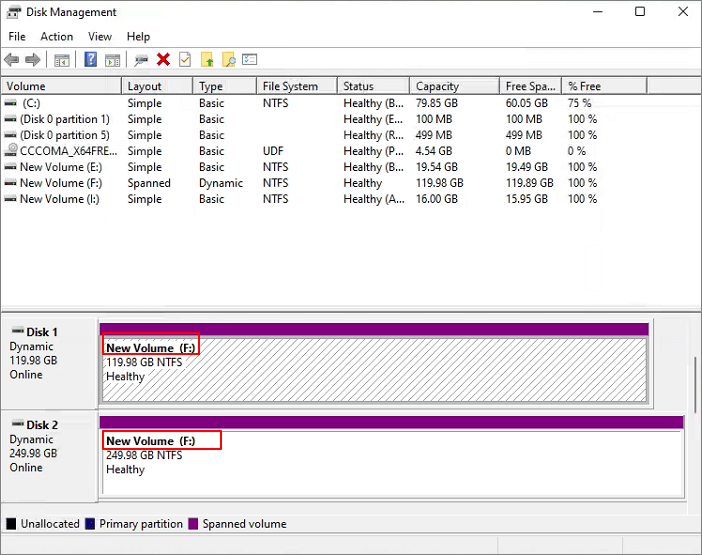The height and width of the screenshot is (555, 702).
Task: Click the Connect/Refresh drive toolbar icon
Action: [x=141, y=60]
